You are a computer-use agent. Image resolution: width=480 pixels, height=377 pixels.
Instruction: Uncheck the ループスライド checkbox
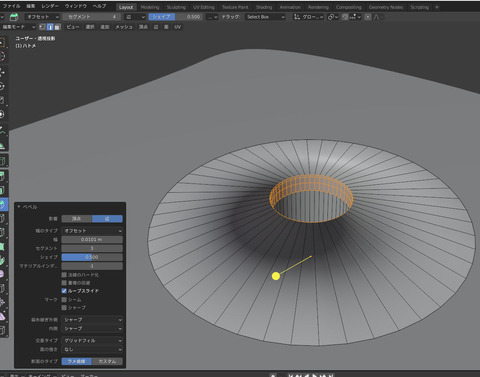click(x=64, y=291)
